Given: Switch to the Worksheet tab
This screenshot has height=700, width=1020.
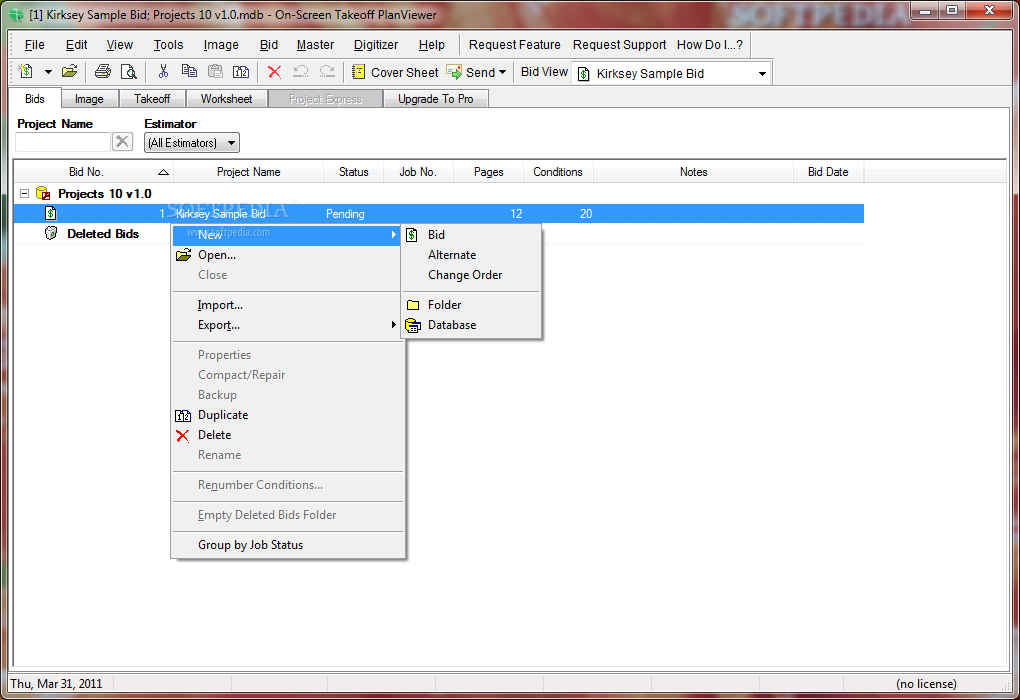Looking at the screenshot, I should (x=226, y=99).
